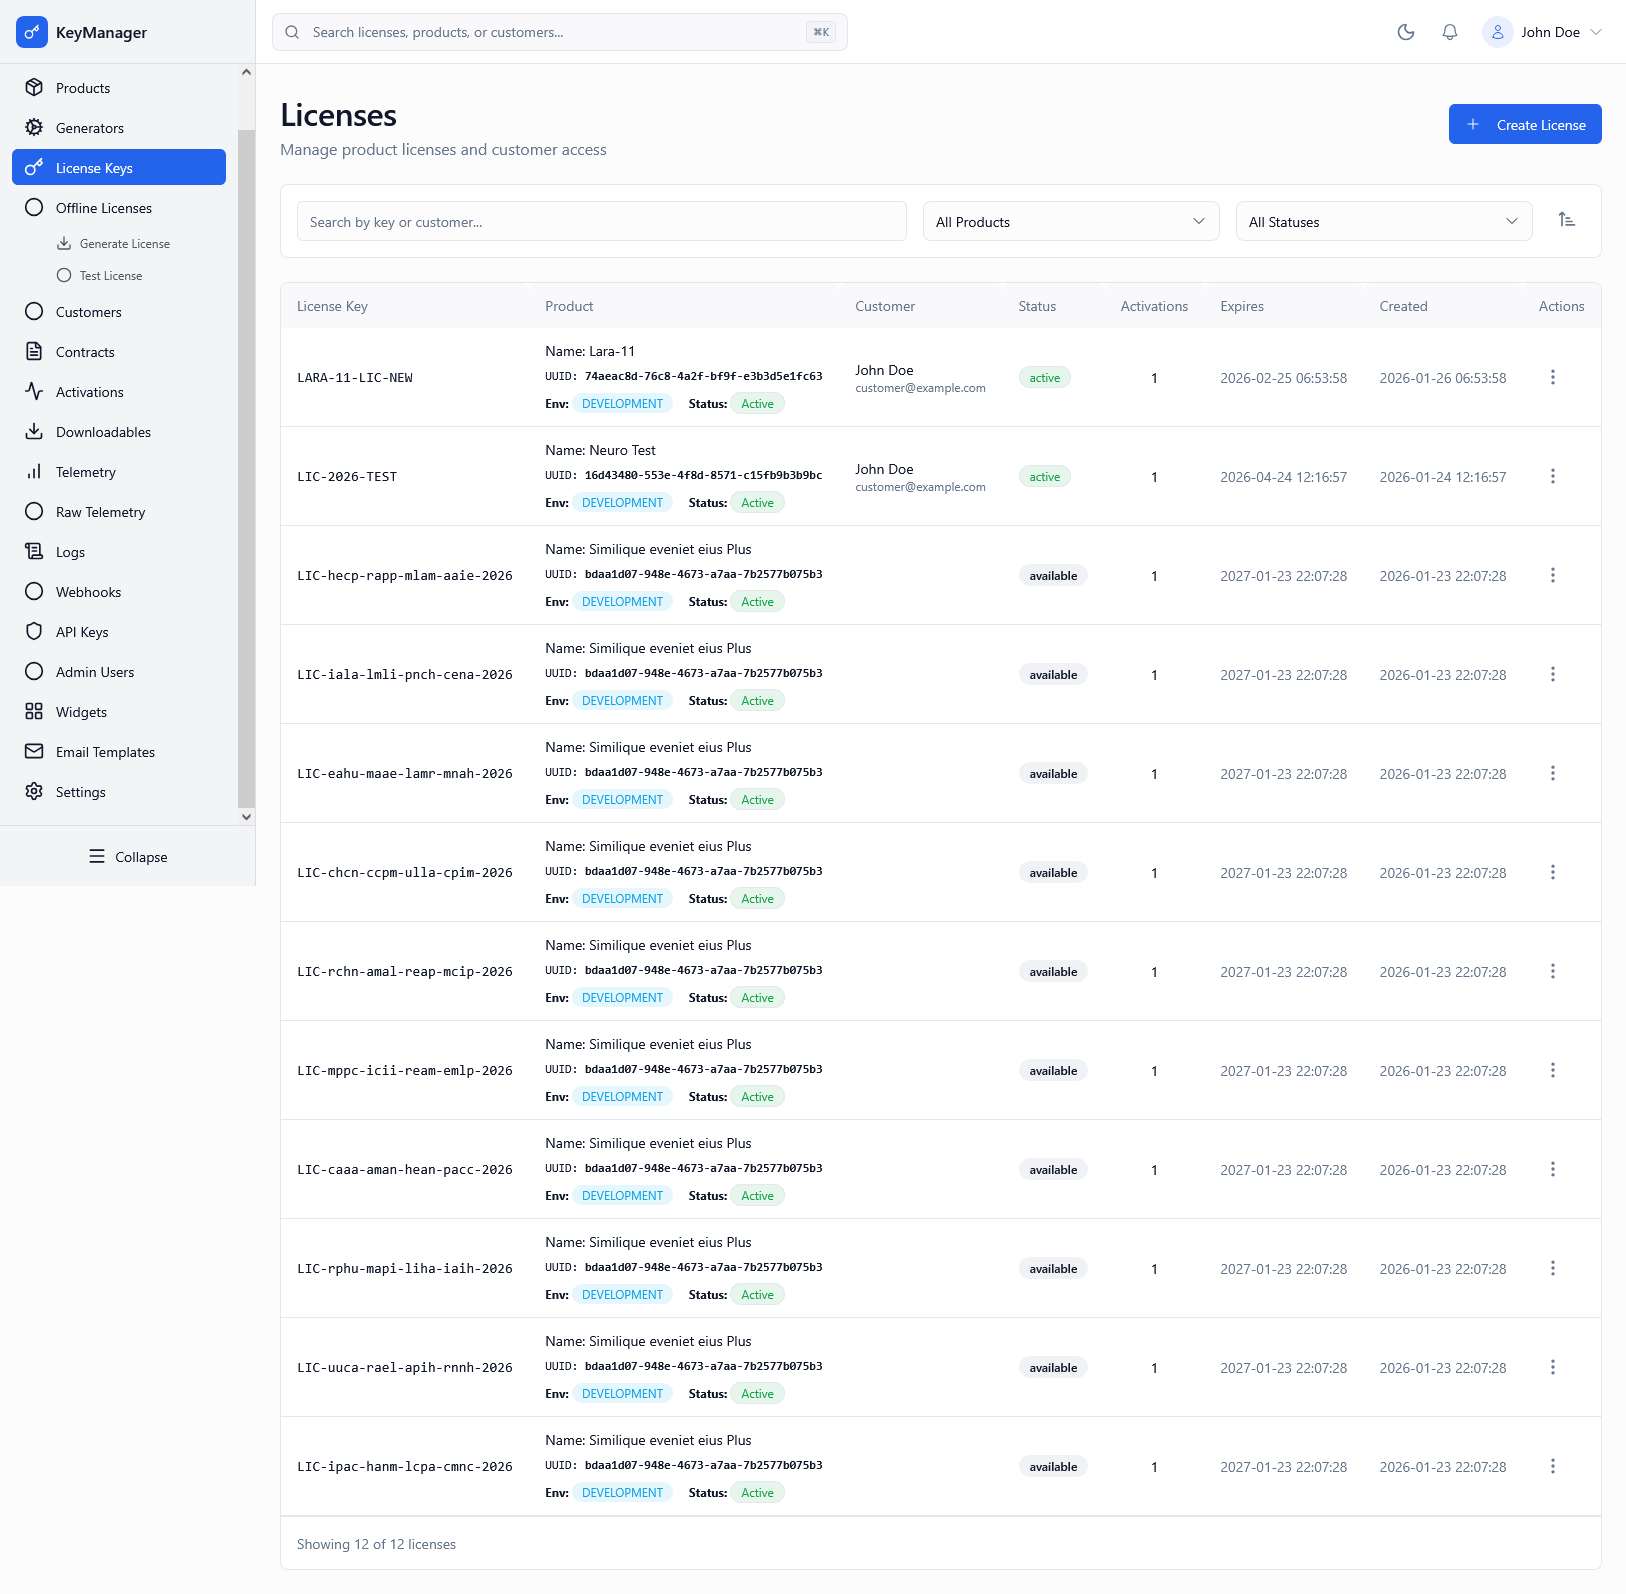The image size is (1626, 1594).
Task: Click the Create License button
Action: 1524,124
